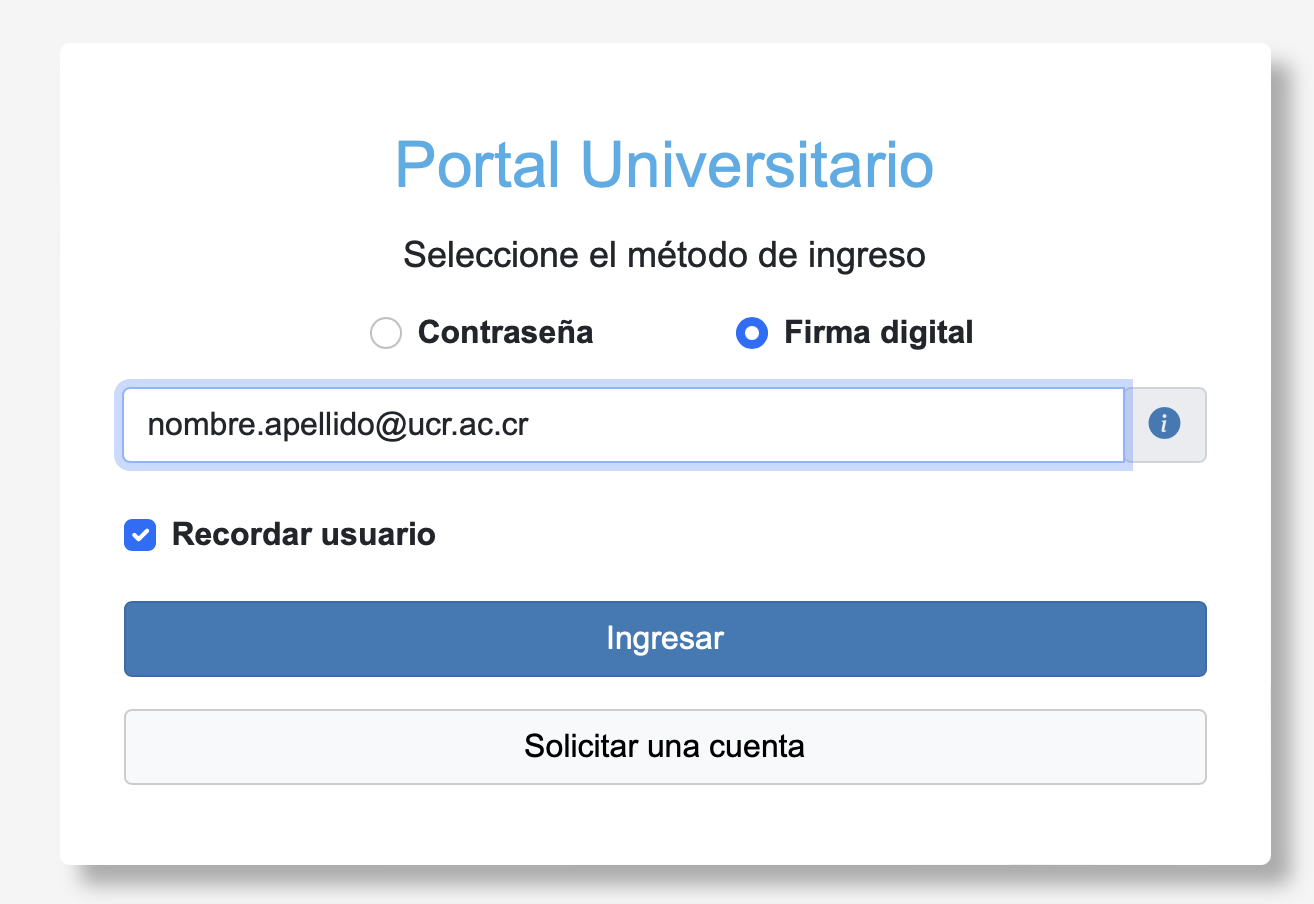Uncheck the Recordar usuario checkbox
Viewport: 1314px width, 904px height.
pos(140,535)
